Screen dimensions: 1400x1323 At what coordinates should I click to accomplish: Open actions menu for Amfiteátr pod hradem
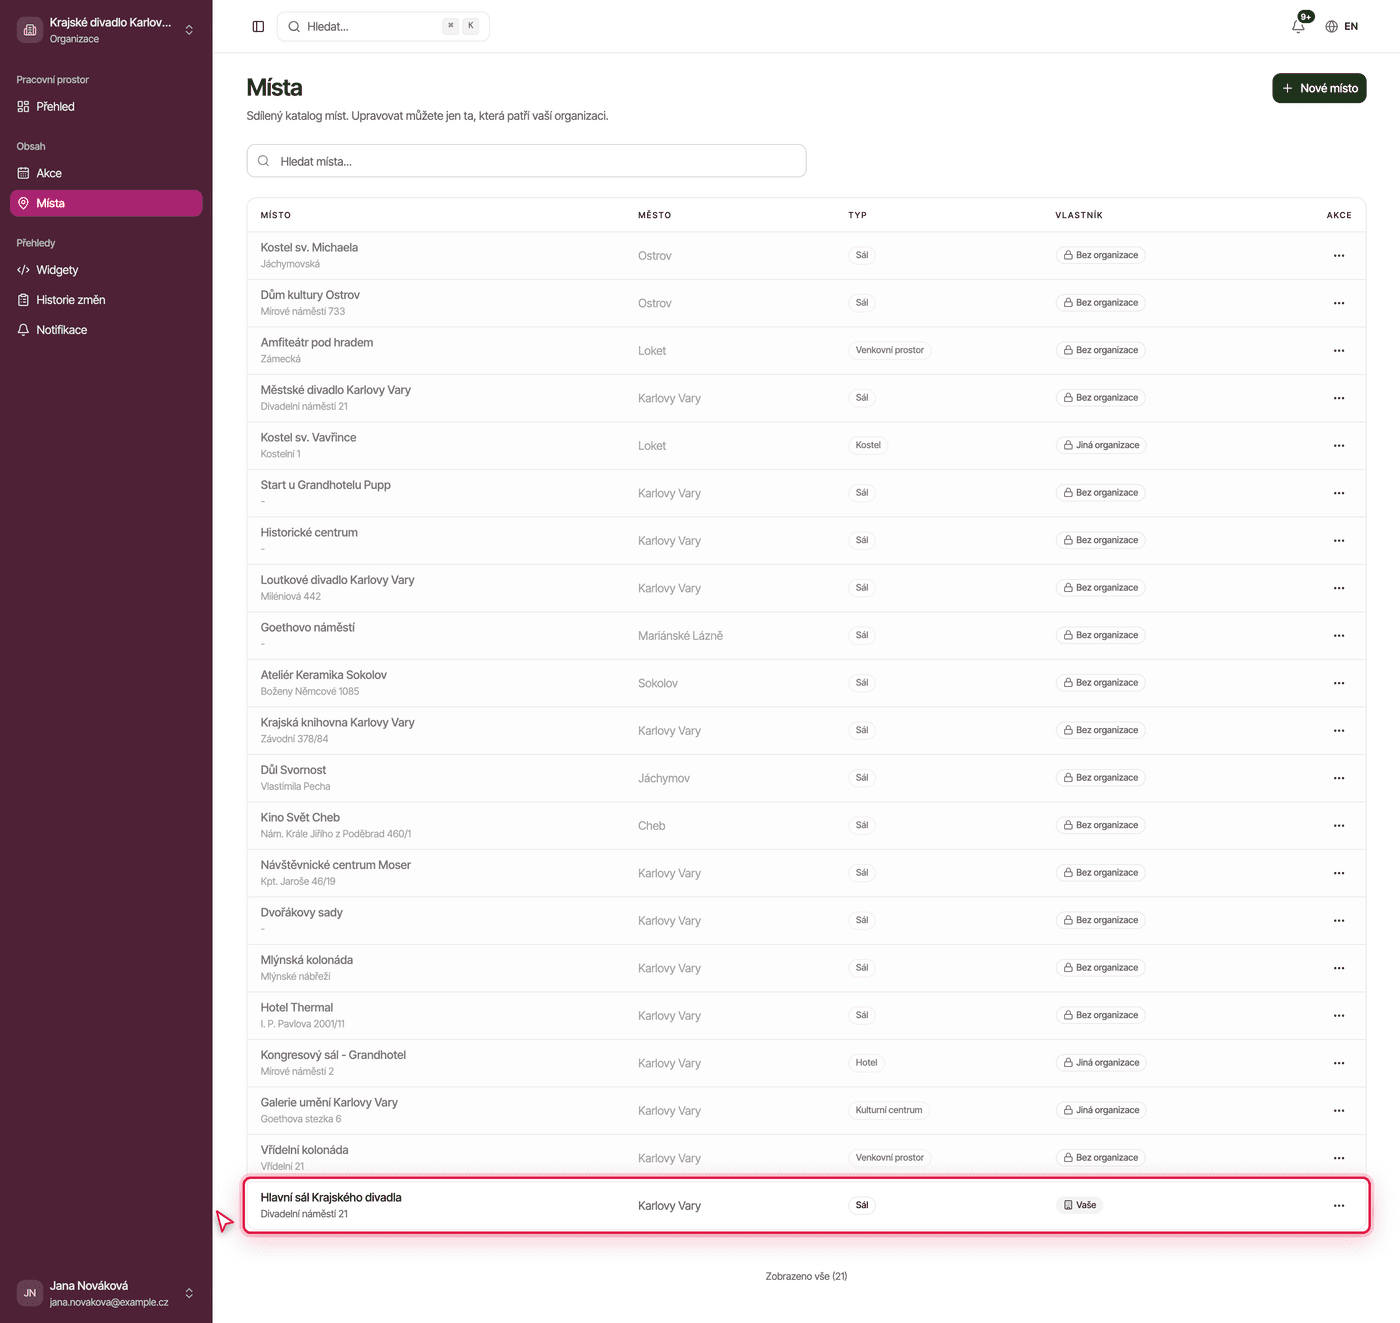pos(1339,351)
